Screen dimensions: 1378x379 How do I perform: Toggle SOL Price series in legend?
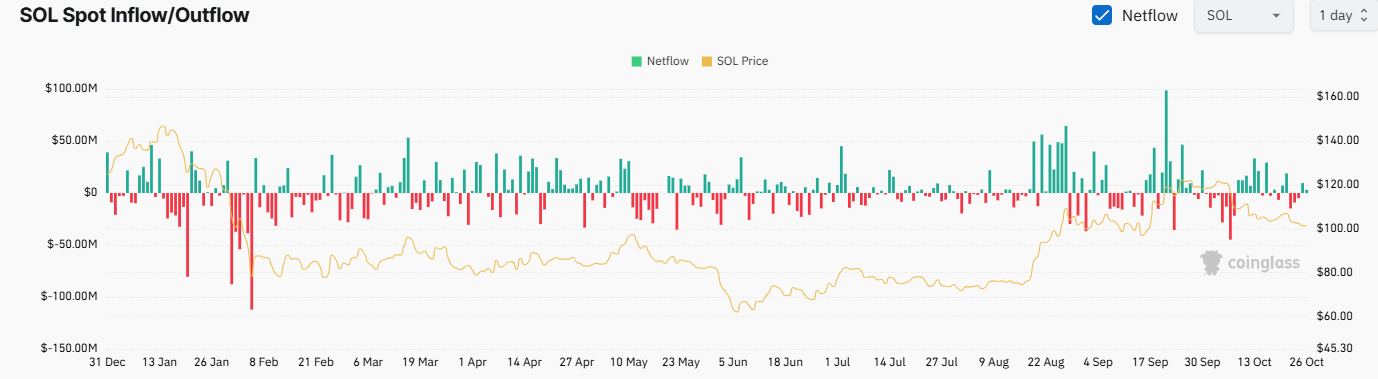coord(735,61)
